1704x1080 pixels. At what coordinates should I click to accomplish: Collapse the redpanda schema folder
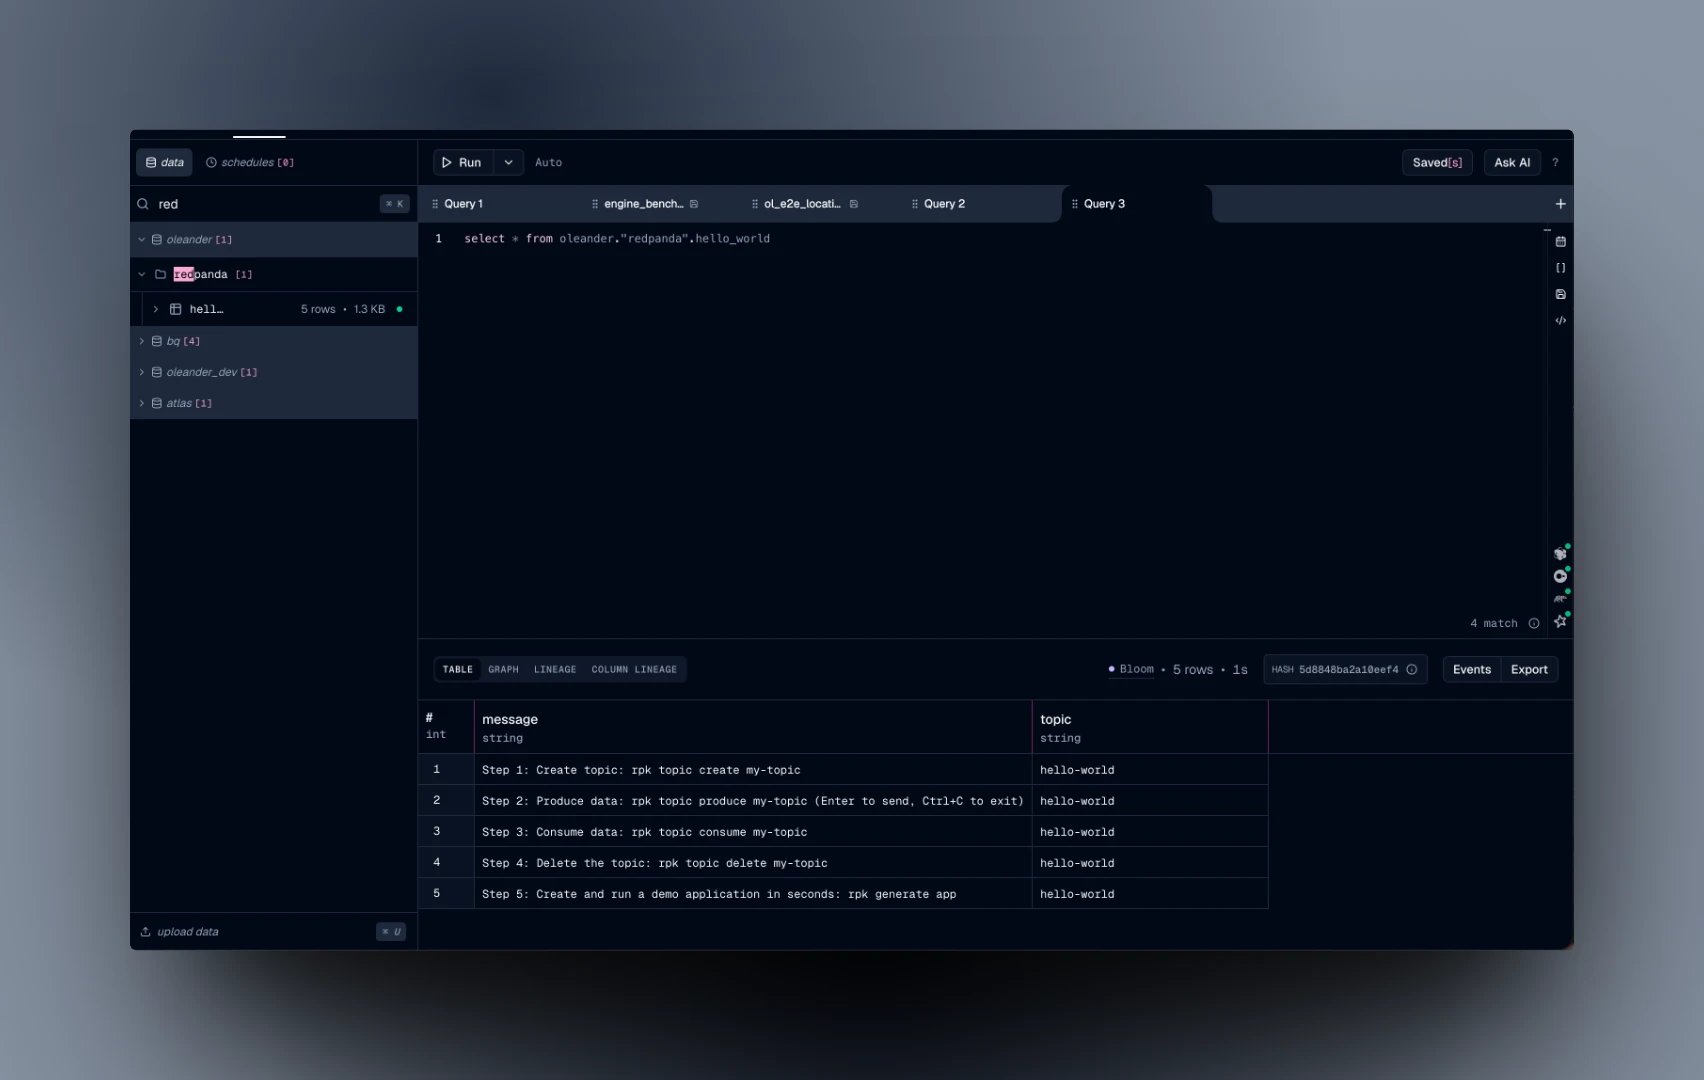pyautogui.click(x=141, y=274)
